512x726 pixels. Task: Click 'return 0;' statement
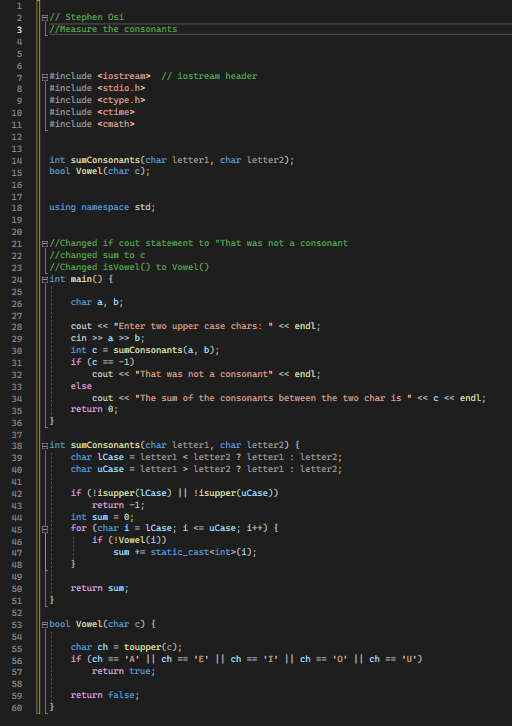94,409
